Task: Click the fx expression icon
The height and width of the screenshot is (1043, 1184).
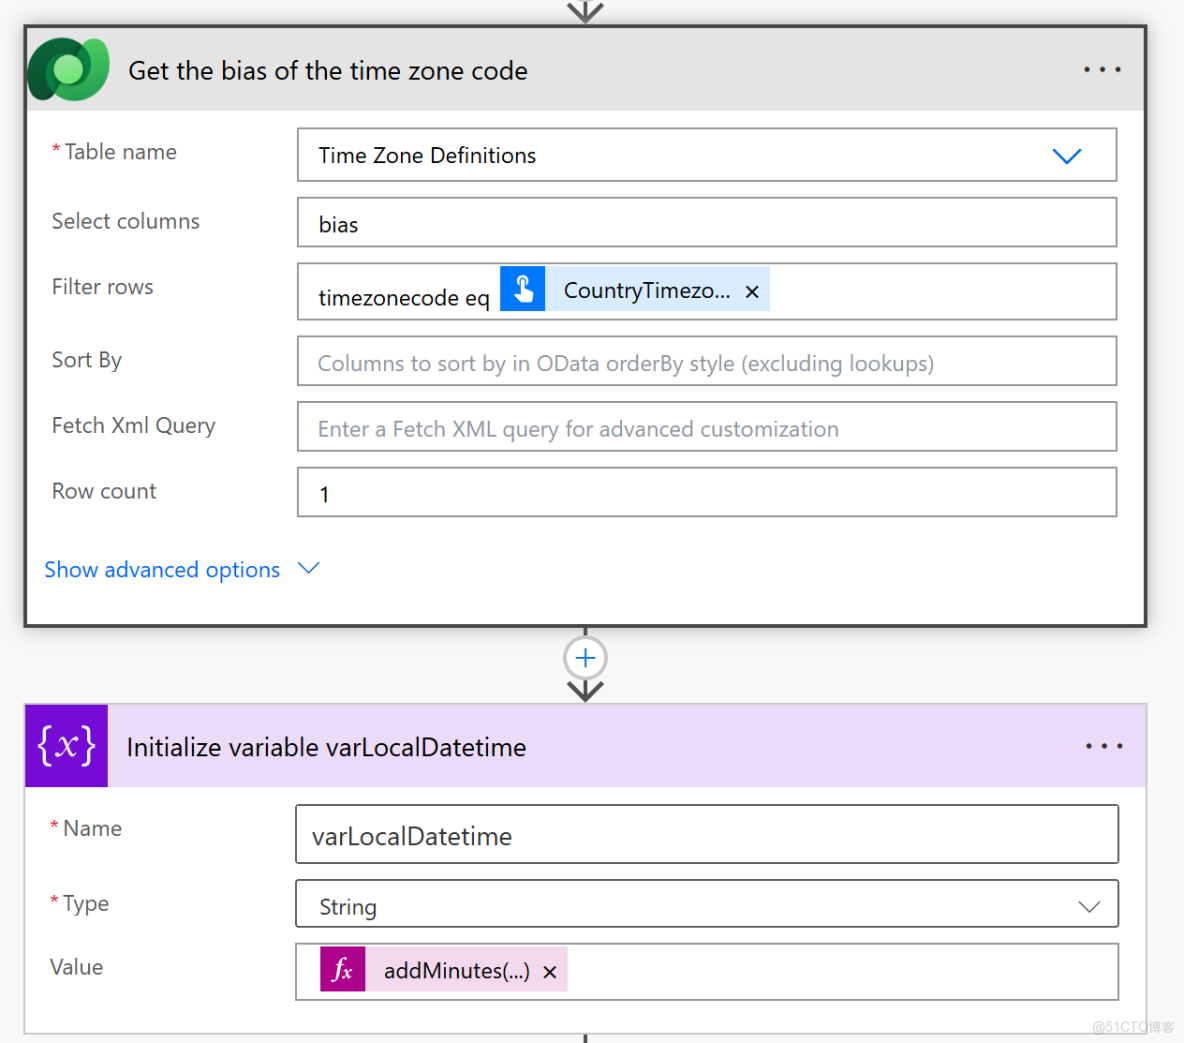Action: (342, 970)
